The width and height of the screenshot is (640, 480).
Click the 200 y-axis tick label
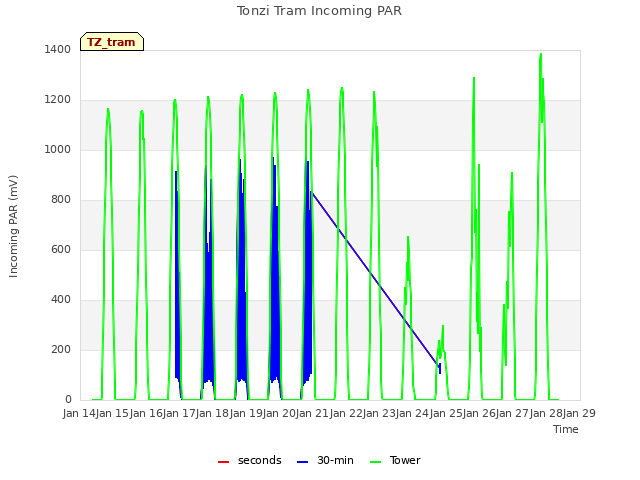[61, 349]
